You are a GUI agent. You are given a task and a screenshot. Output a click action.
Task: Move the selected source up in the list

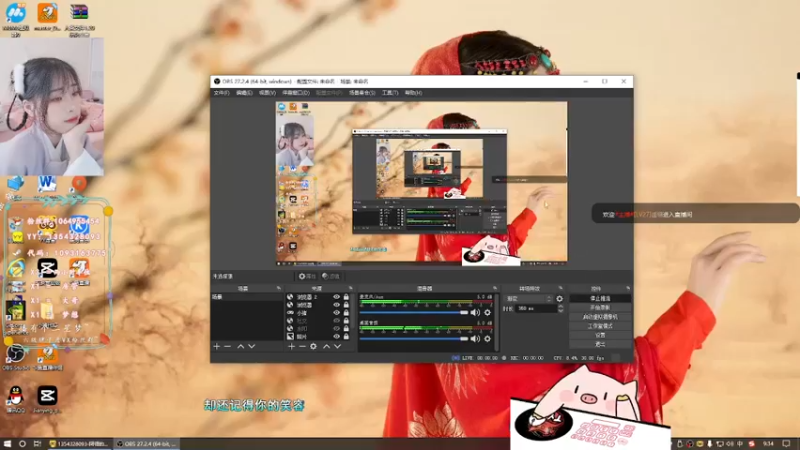pos(327,346)
